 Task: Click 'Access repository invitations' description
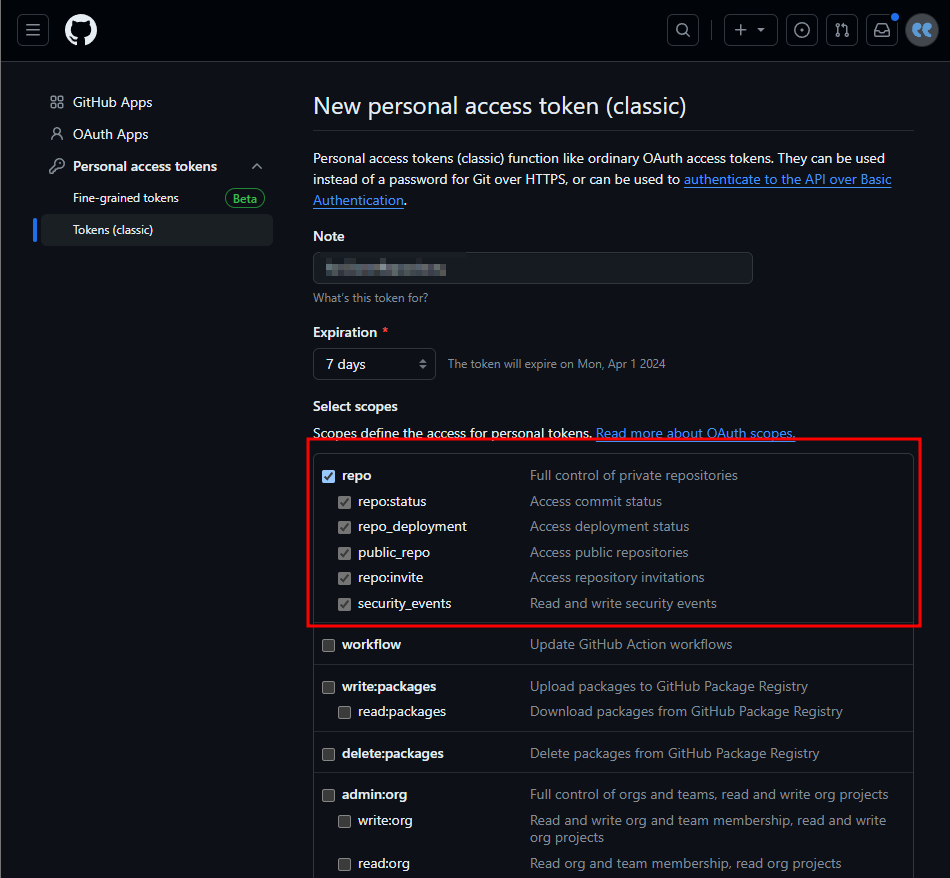(x=617, y=577)
